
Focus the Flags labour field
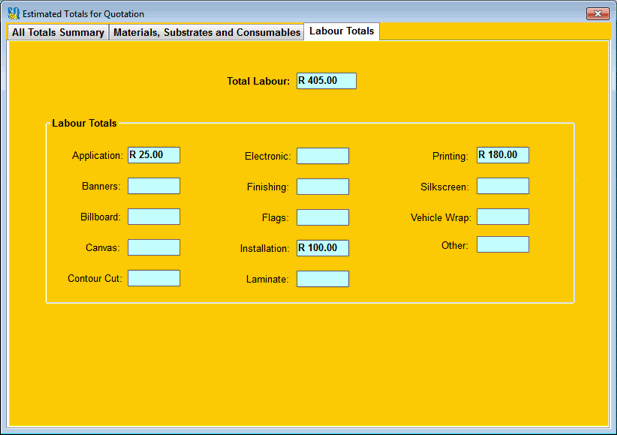pos(323,217)
